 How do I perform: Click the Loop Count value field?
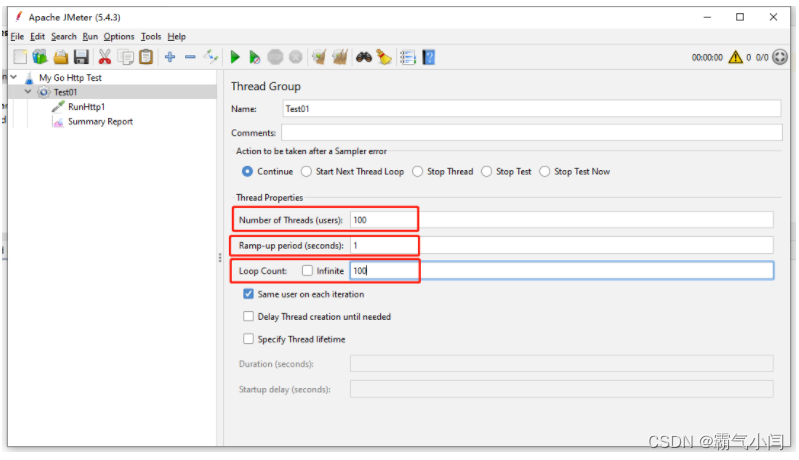pos(562,270)
